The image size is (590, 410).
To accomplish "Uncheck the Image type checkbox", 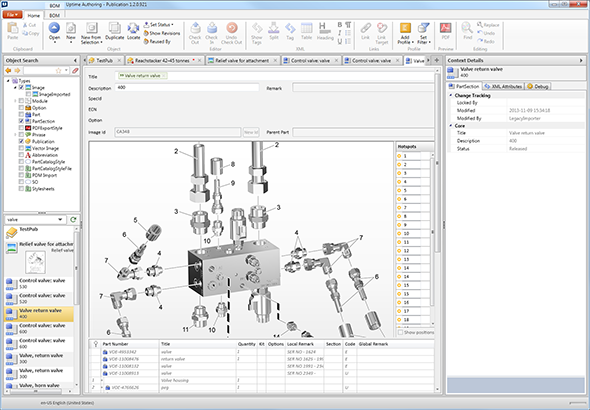I will (21, 87).
